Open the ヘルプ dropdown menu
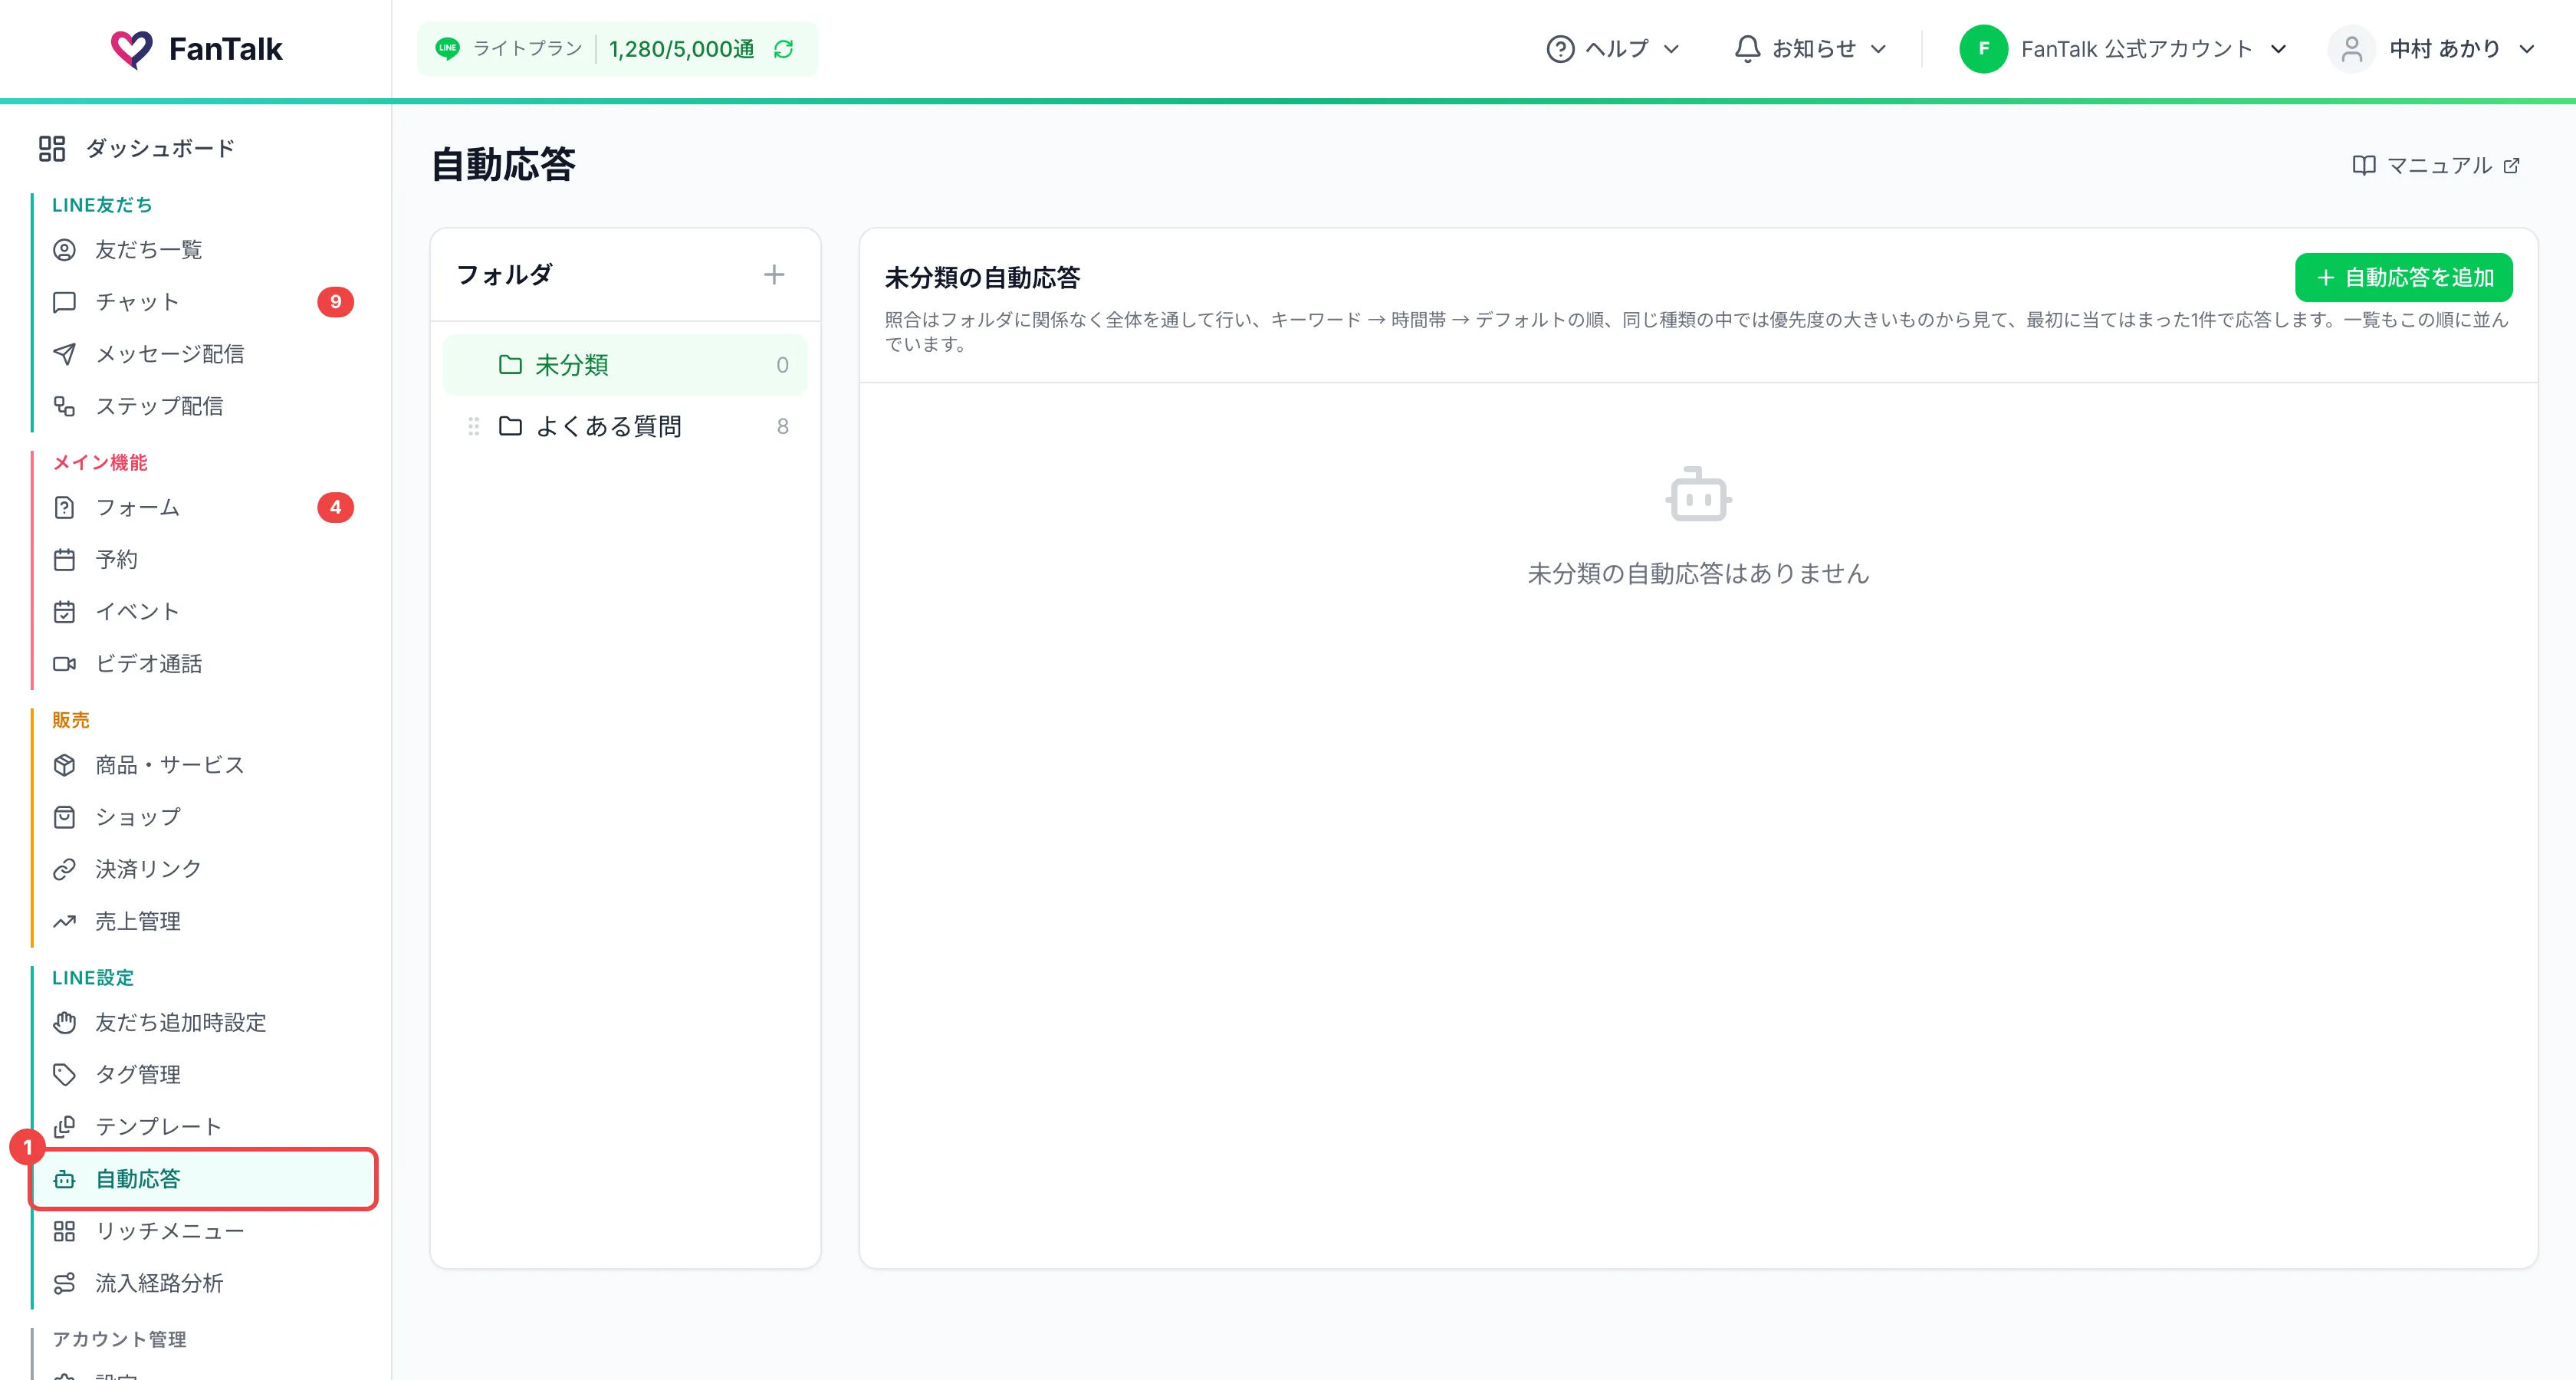 click(1613, 49)
